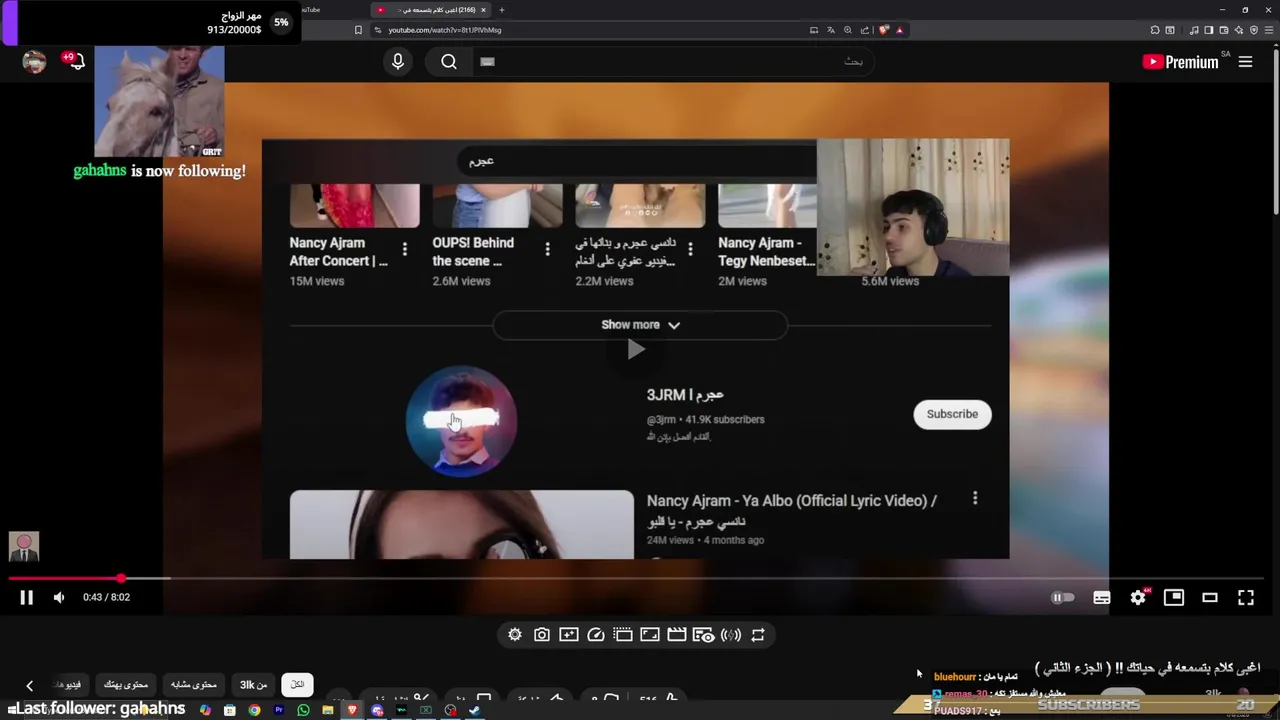Select the 'الكل' filter chip
This screenshot has height=720, width=1280.
297,684
